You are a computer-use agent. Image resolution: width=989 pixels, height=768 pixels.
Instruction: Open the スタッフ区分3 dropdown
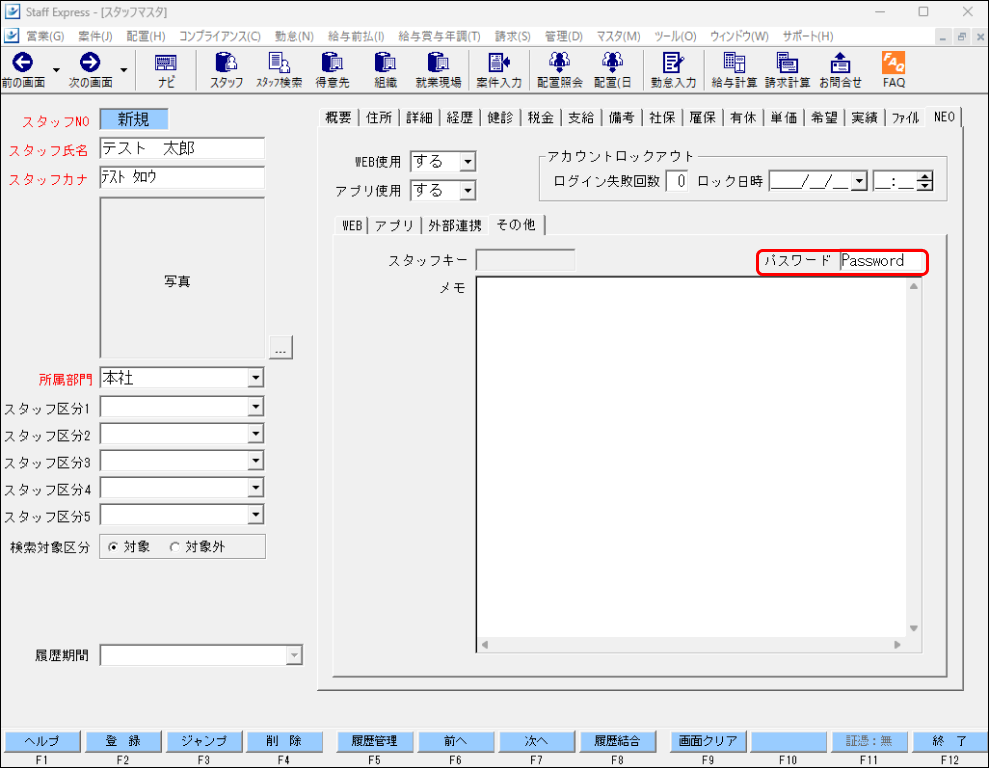click(x=255, y=461)
